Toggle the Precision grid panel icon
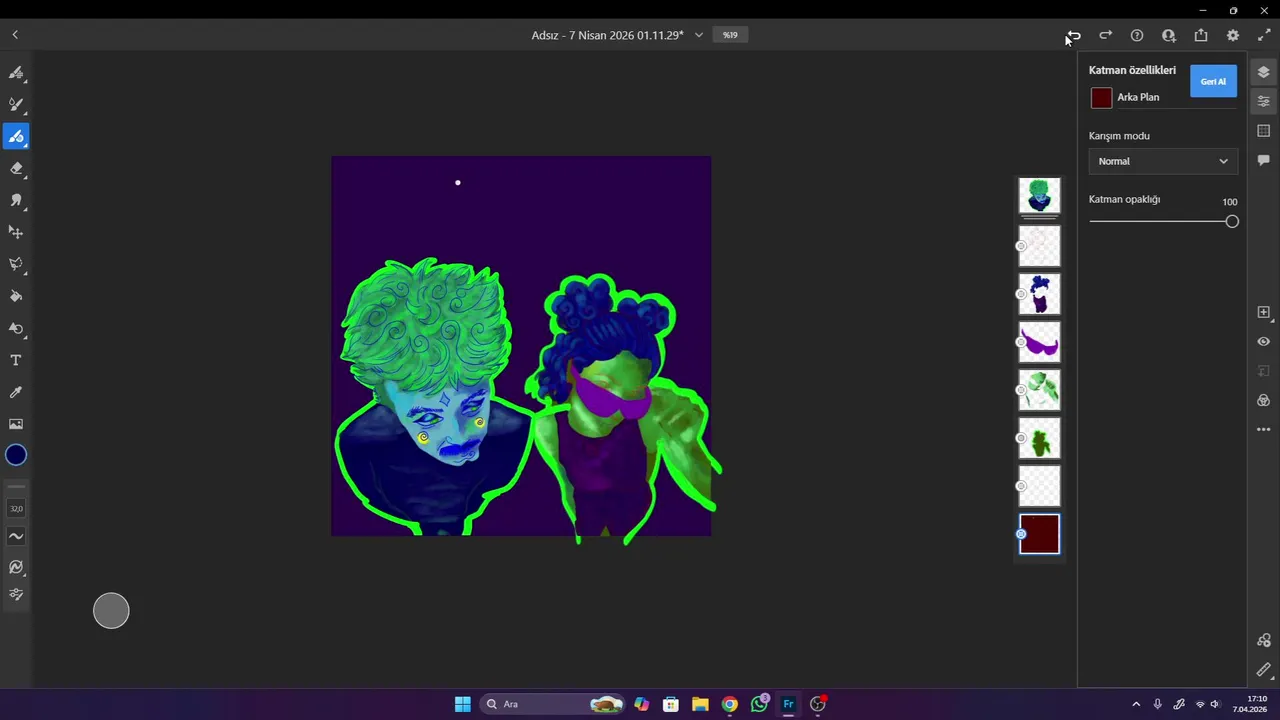This screenshot has height=720, width=1280. point(1264,131)
